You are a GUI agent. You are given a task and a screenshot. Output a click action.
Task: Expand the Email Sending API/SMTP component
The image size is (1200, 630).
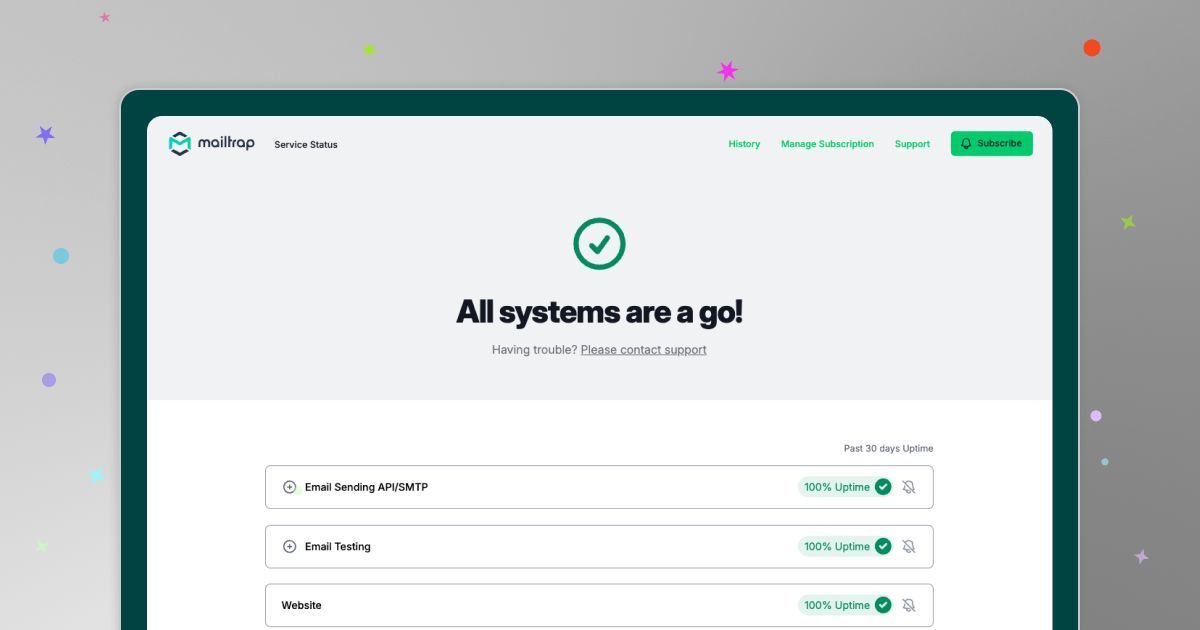coord(290,487)
